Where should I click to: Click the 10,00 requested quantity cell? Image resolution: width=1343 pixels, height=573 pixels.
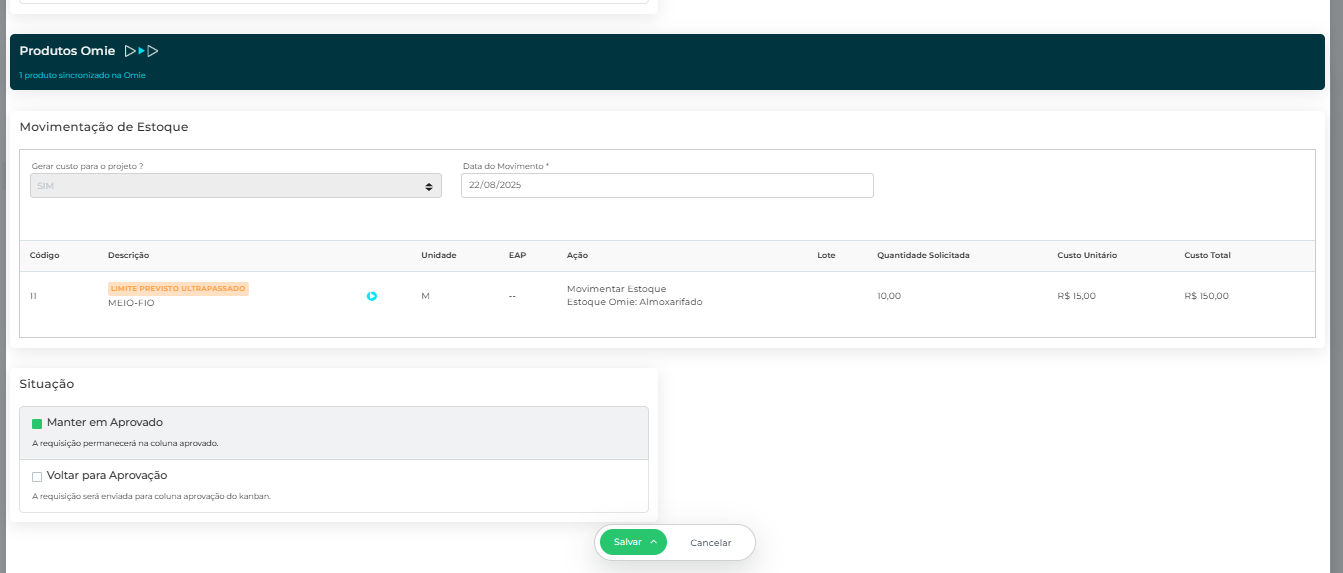(889, 296)
